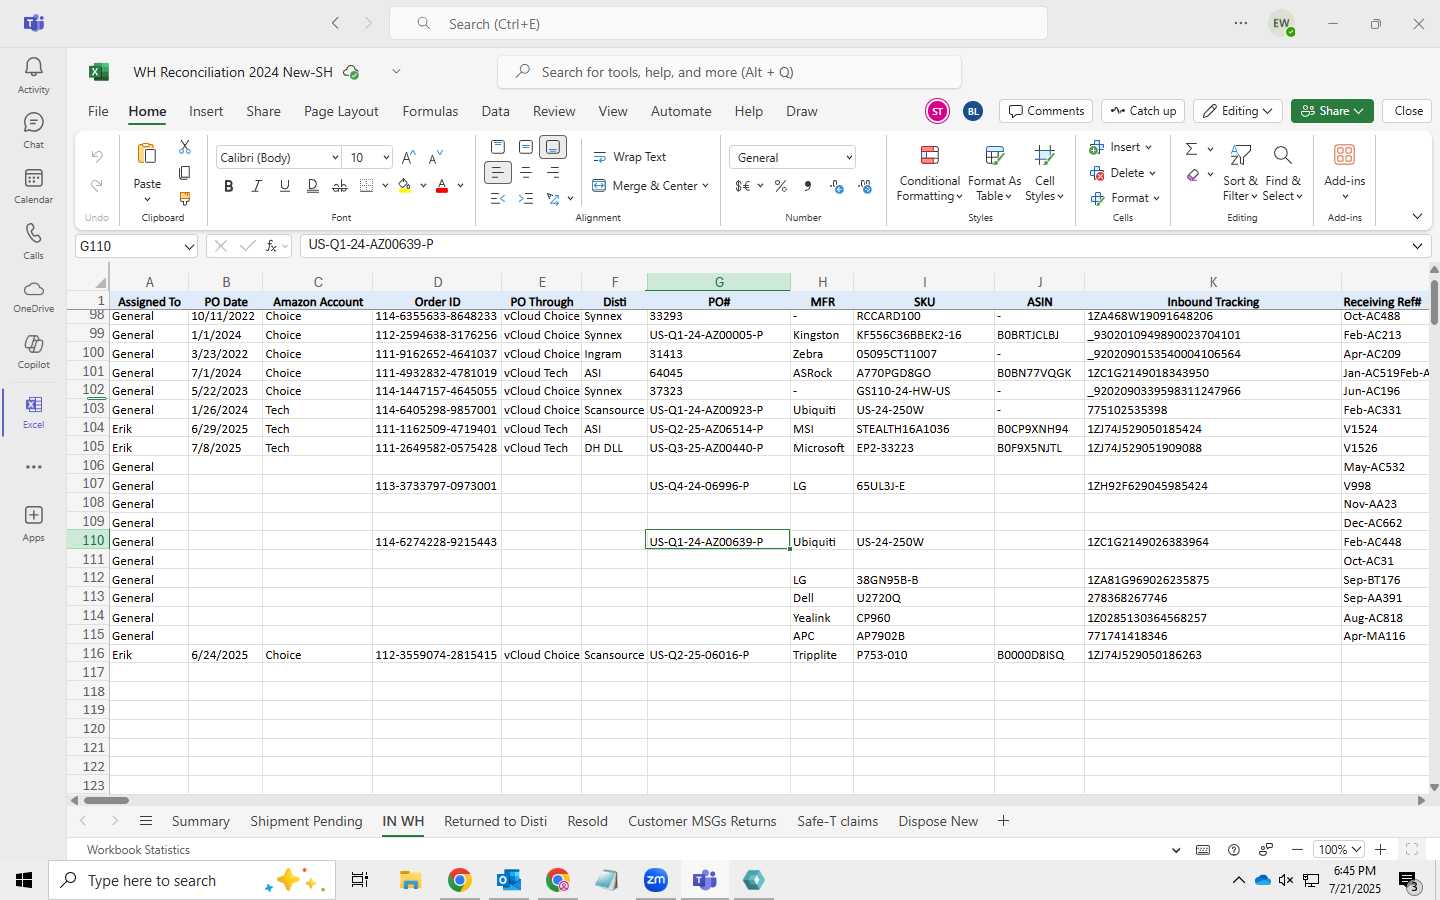Apply Comma Style number format
The width and height of the screenshot is (1440, 900).
(x=808, y=186)
